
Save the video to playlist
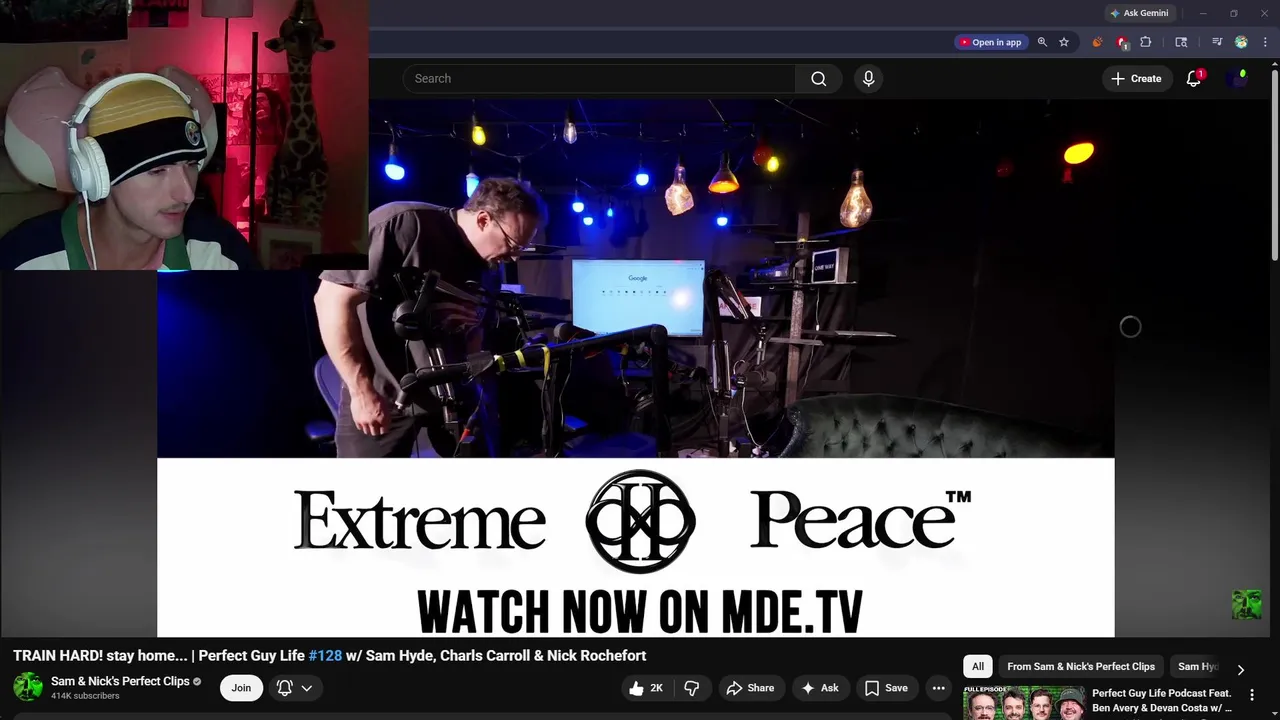click(x=886, y=688)
